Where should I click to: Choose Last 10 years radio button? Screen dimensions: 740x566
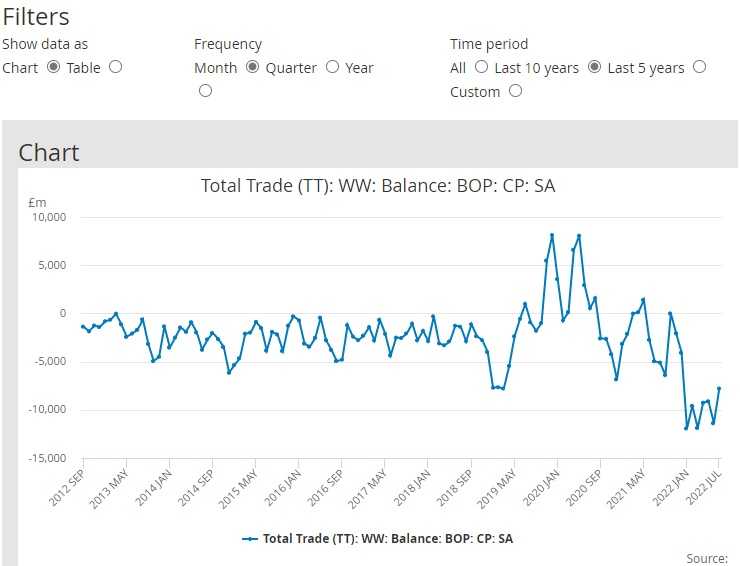click(x=594, y=67)
